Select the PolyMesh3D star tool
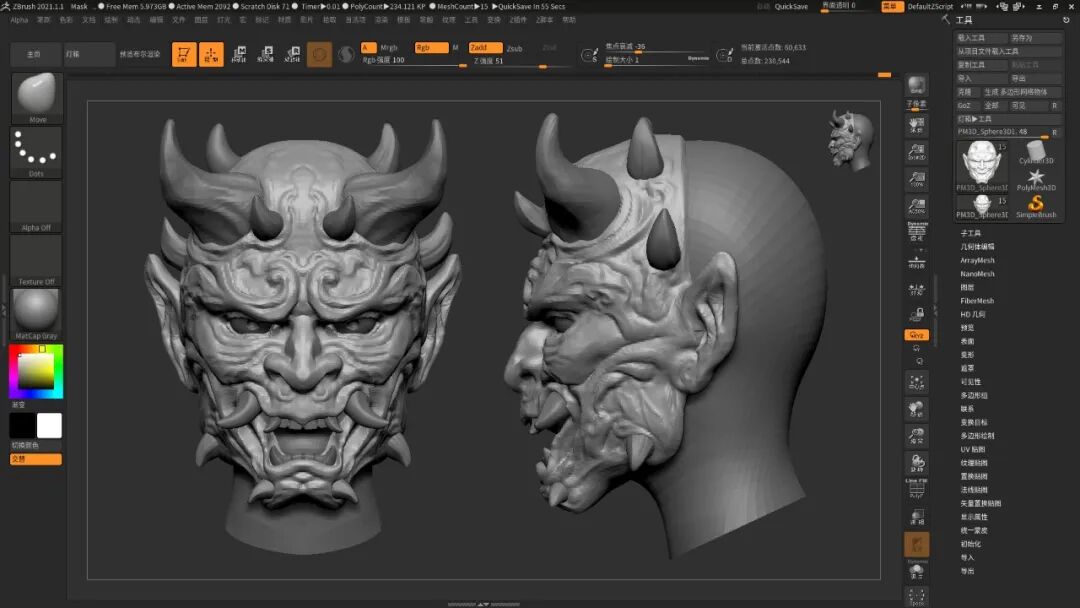Viewport: 1080px width, 608px height. click(x=1036, y=180)
